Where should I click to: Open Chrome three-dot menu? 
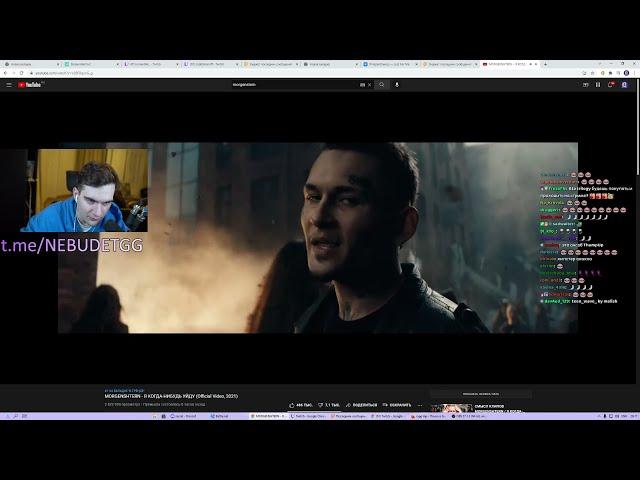[x=634, y=73]
